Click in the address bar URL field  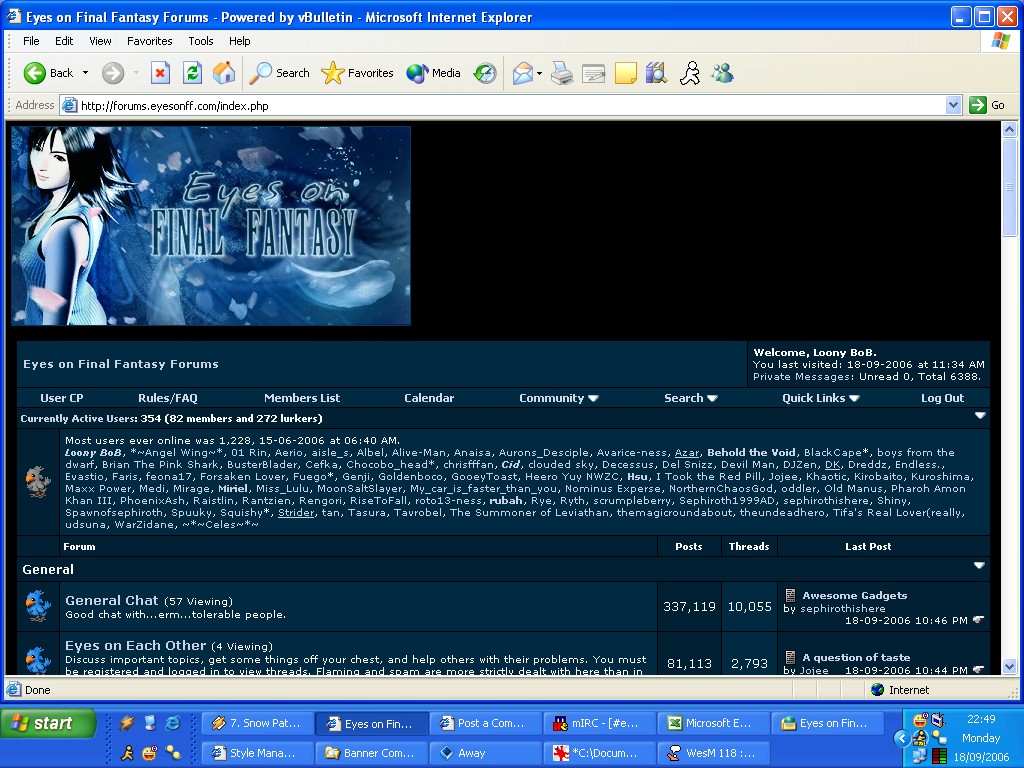[x=503, y=105]
